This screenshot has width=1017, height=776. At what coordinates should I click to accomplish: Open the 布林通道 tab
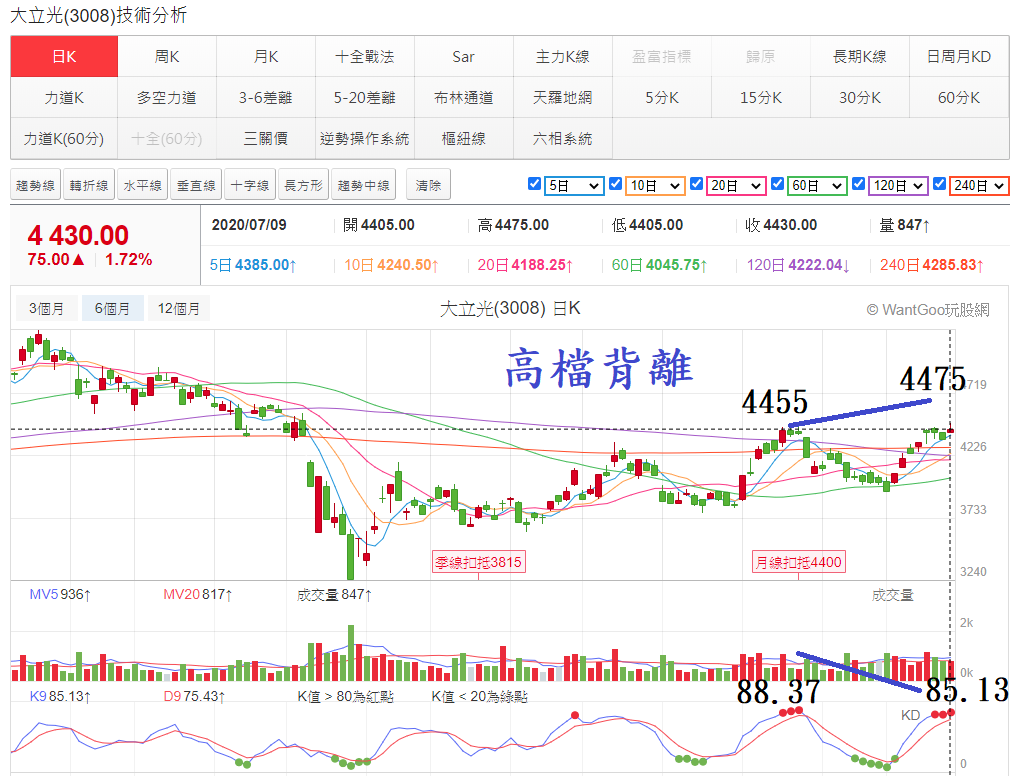coord(464,97)
